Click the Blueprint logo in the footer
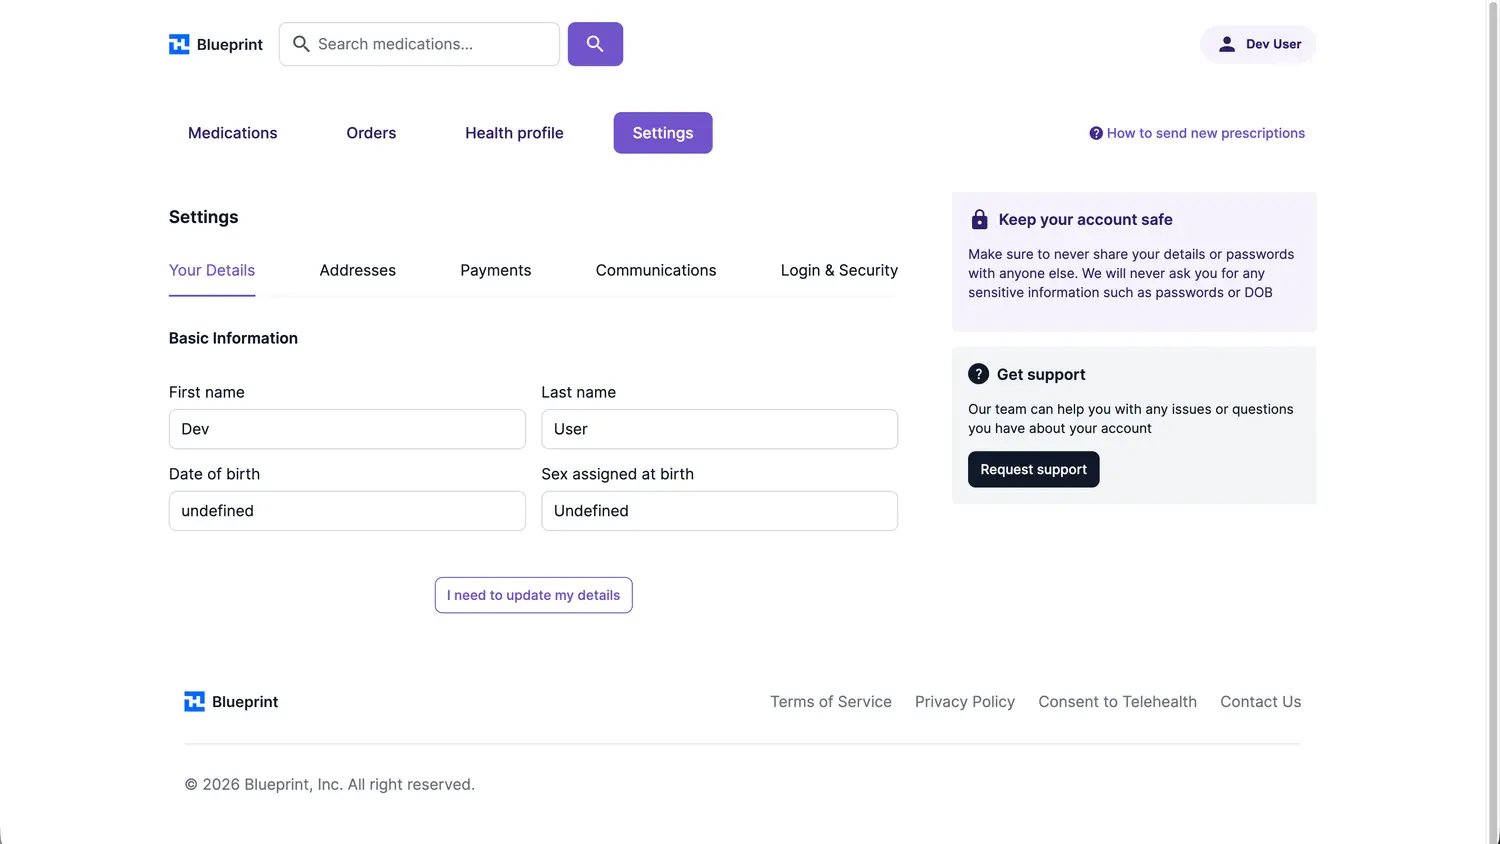1500x844 pixels. (x=231, y=702)
